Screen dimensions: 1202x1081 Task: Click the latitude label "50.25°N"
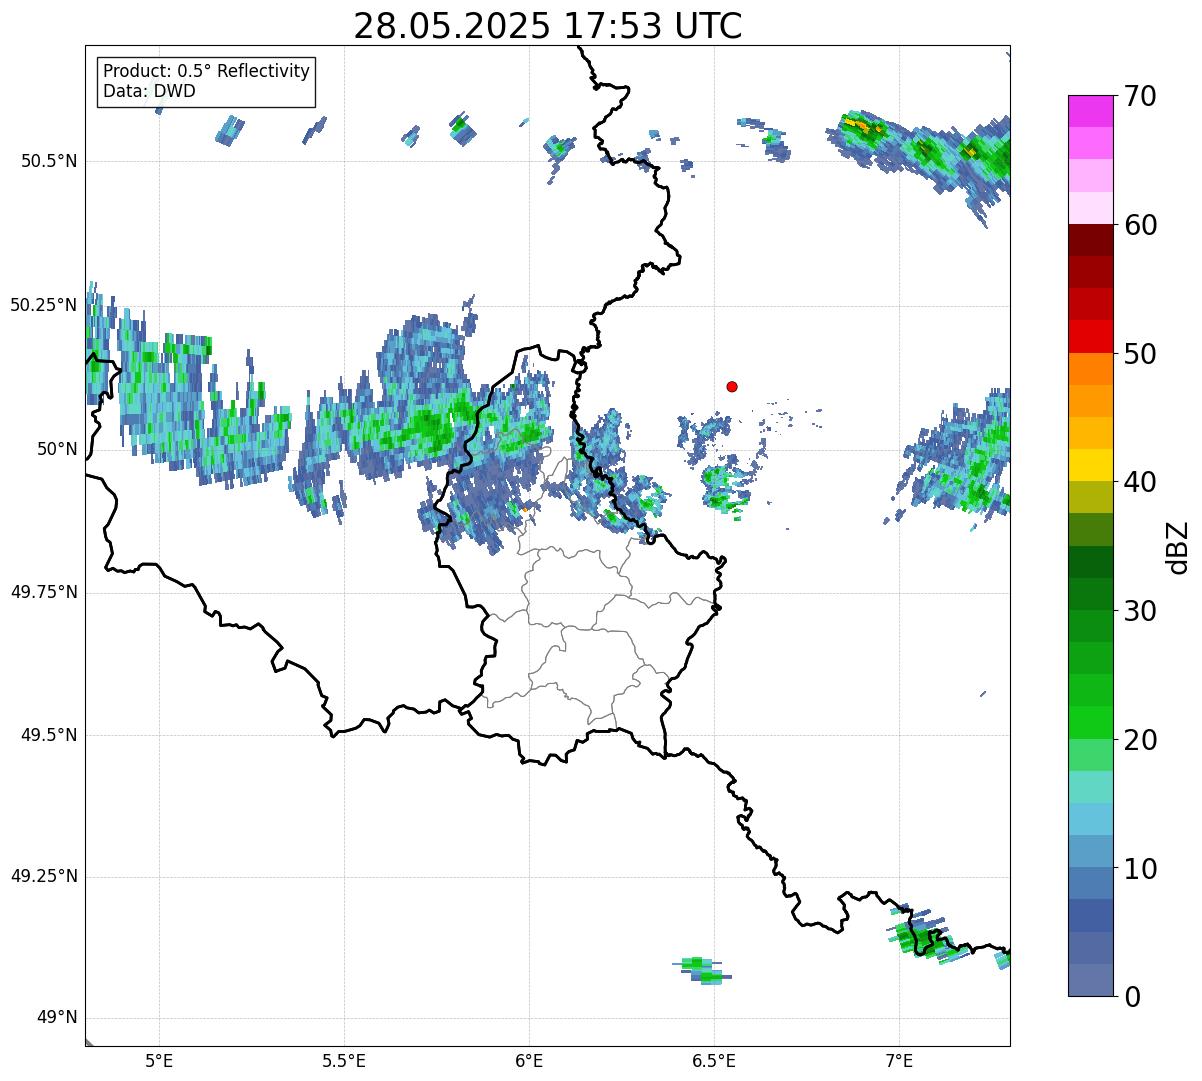click(43, 305)
